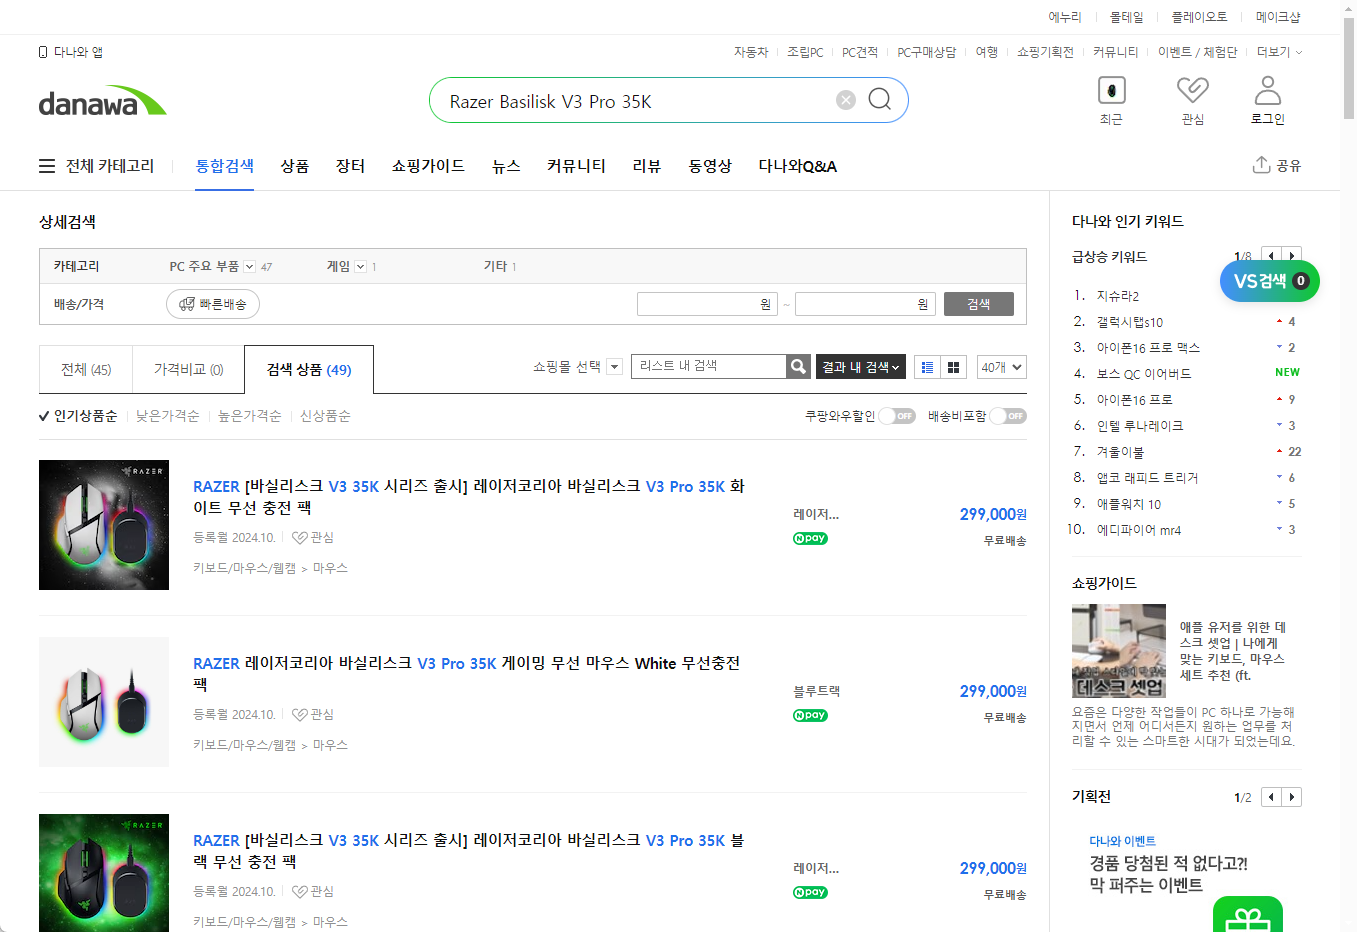Toggle the 쿠팡와우할인 switch
Screen dimensions: 1357x932
(x=897, y=416)
